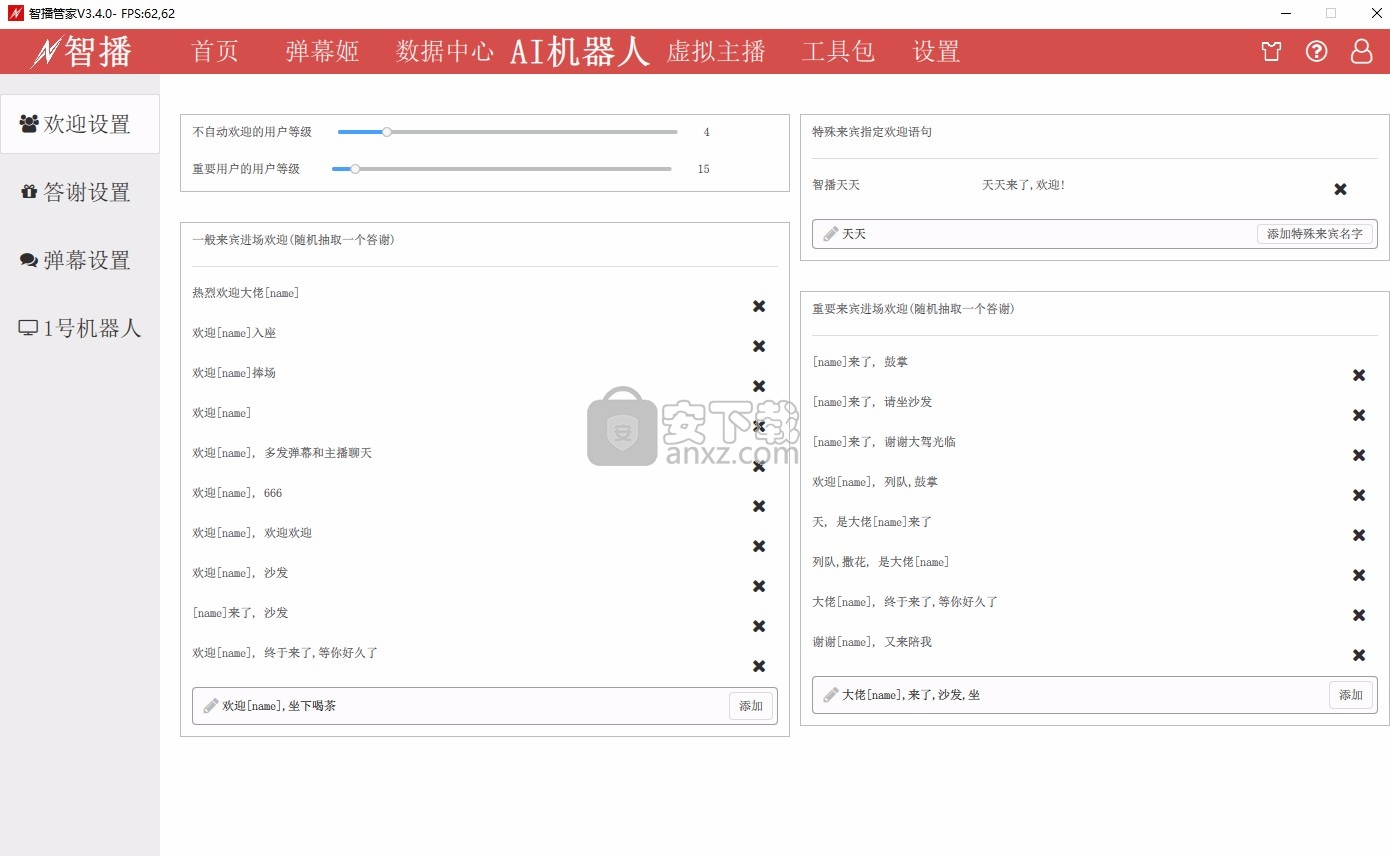Delete the 列队,撒花 greeting
The width and height of the screenshot is (1390, 856).
[x=1359, y=575]
